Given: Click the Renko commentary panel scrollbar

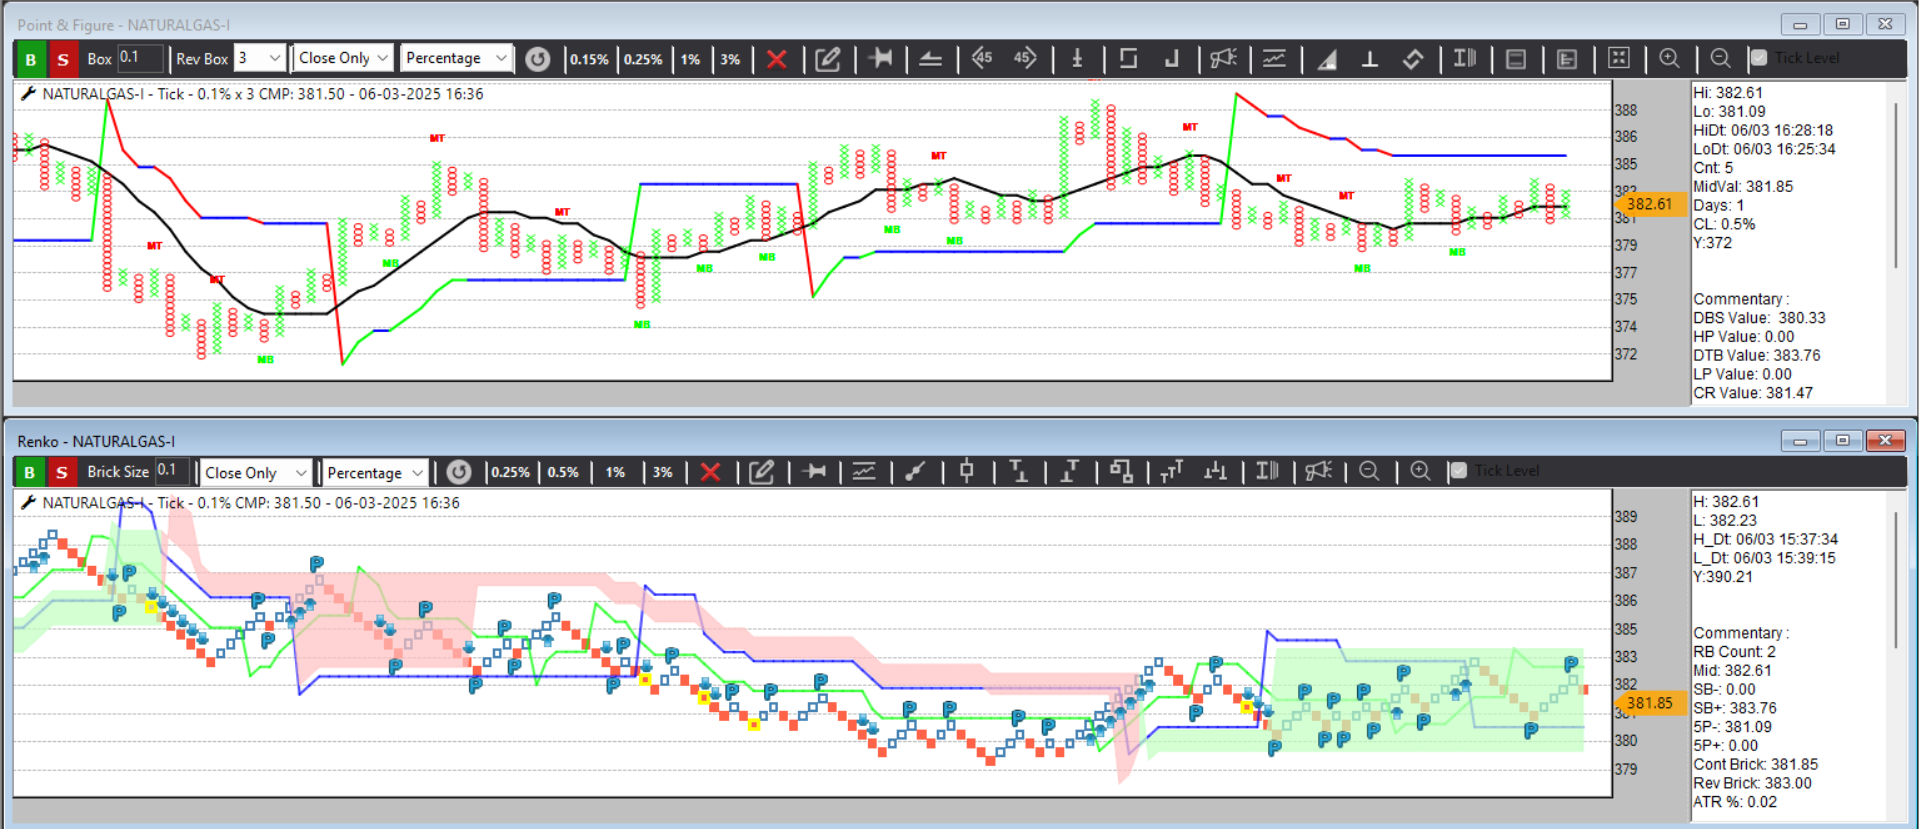Looking at the screenshot, I should click(1896, 580).
